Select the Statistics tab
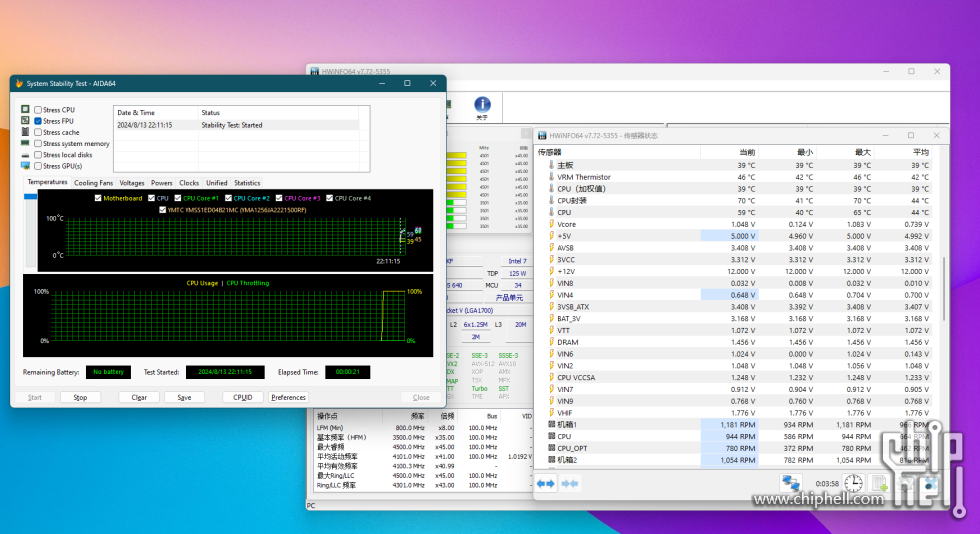Image resolution: width=980 pixels, height=534 pixels. (x=247, y=183)
